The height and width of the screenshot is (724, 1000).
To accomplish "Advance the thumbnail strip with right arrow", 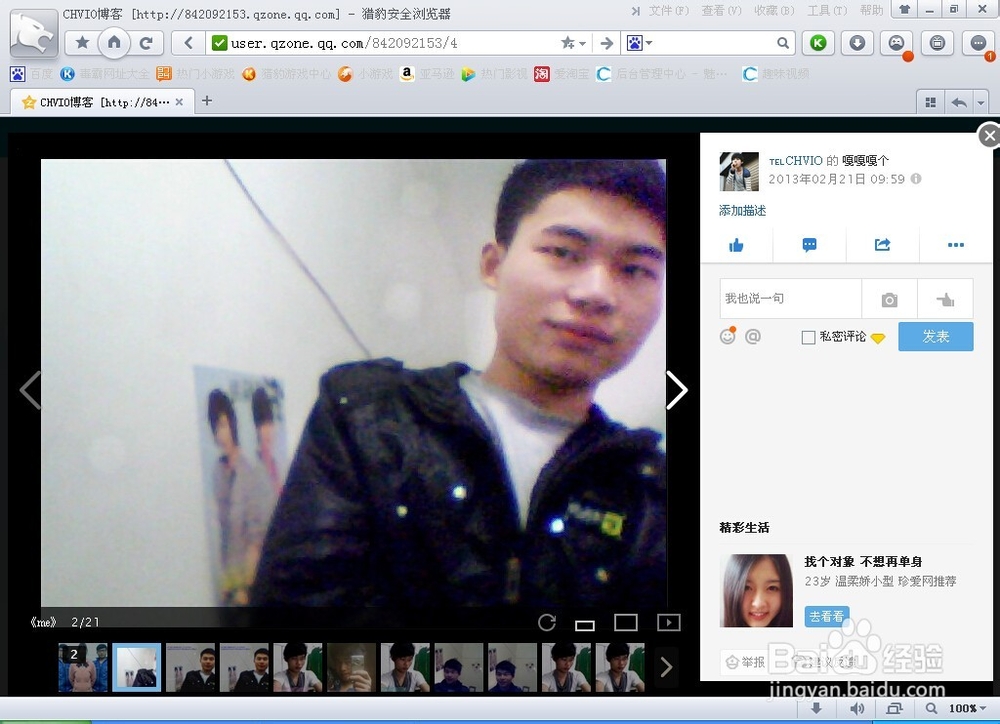I will 666,667.
